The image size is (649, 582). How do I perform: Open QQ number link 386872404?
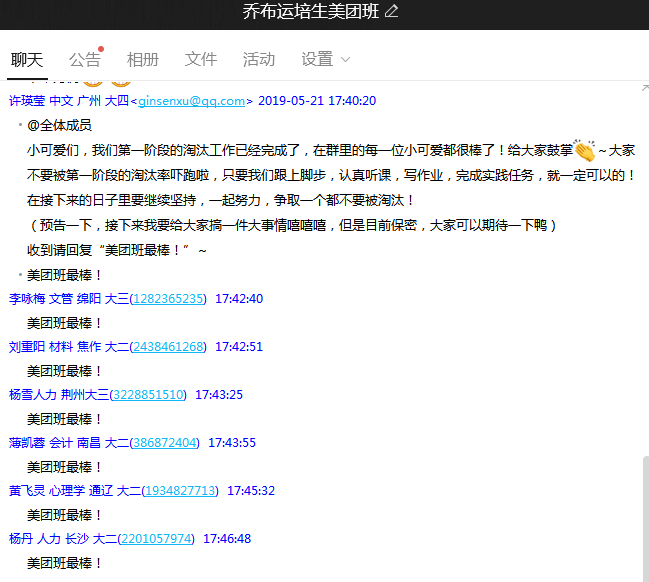[x=165, y=443]
